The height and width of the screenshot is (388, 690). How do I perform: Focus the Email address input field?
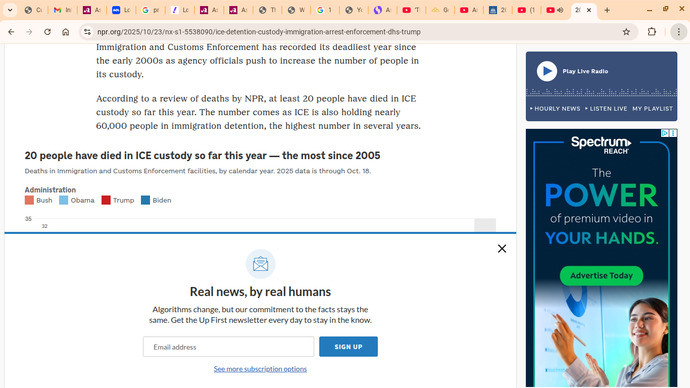pos(228,347)
